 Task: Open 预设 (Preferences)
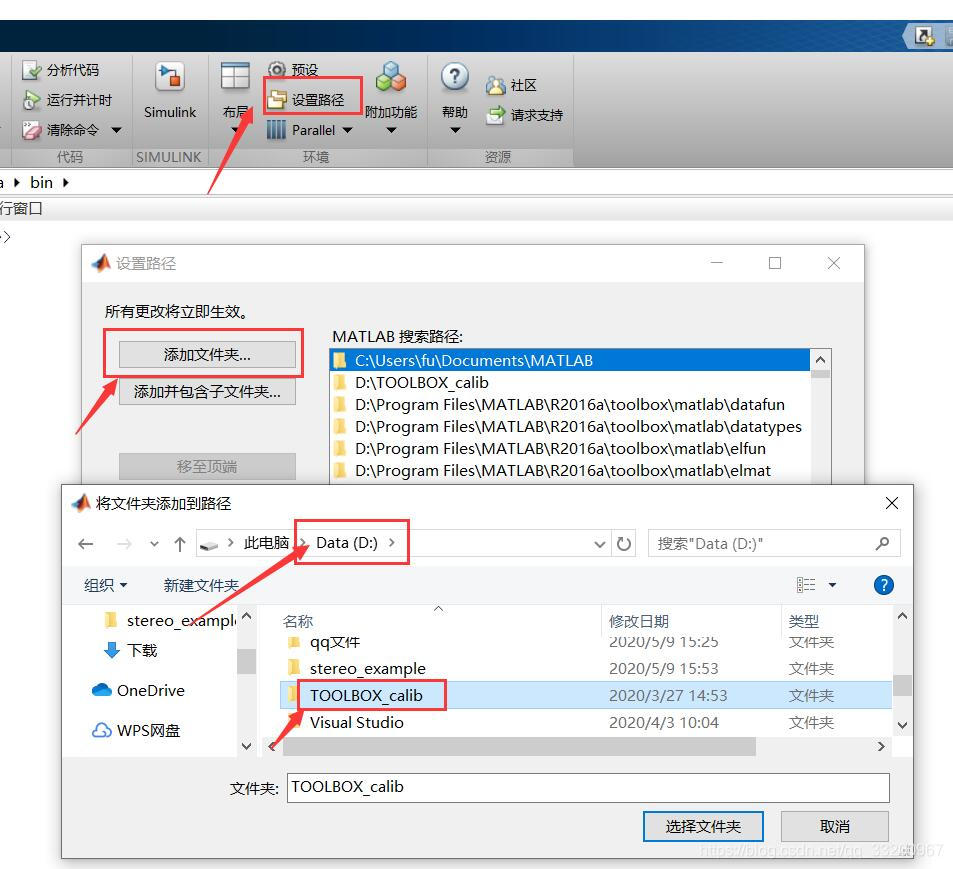pyautogui.click(x=297, y=68)
